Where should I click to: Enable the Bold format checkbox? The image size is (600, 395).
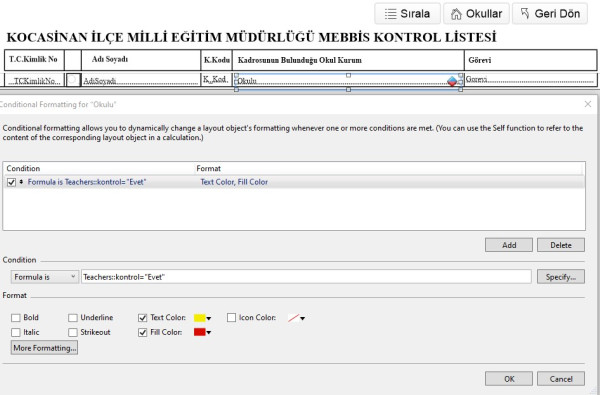[16, 318]
